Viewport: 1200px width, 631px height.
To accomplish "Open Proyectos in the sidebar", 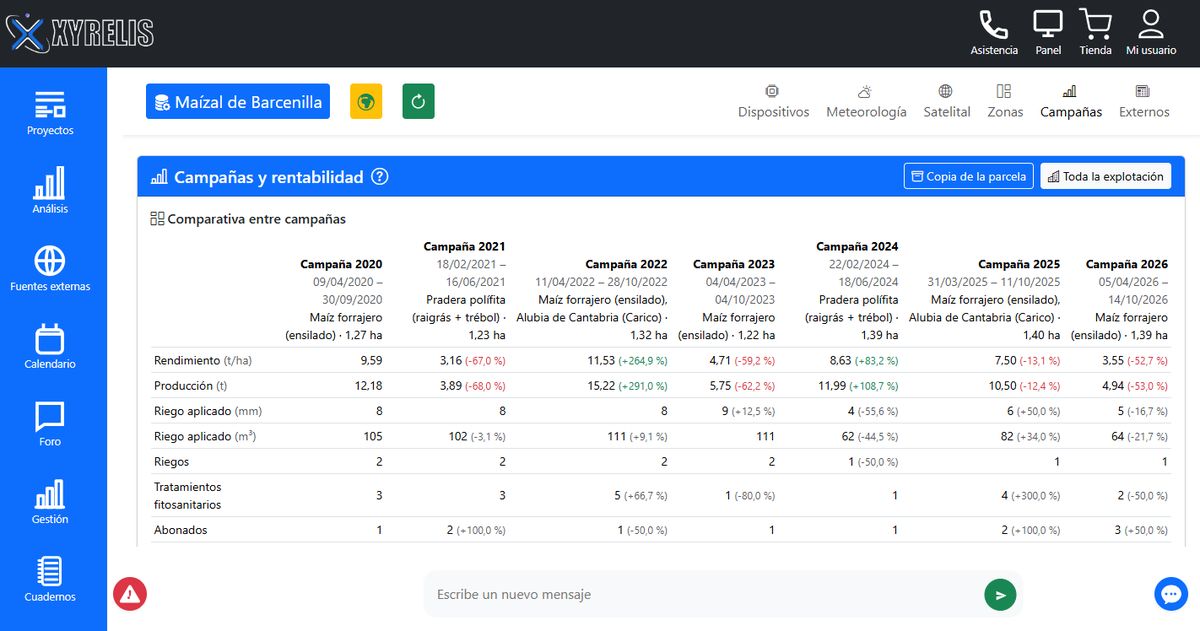I will [x=50, y=113].
